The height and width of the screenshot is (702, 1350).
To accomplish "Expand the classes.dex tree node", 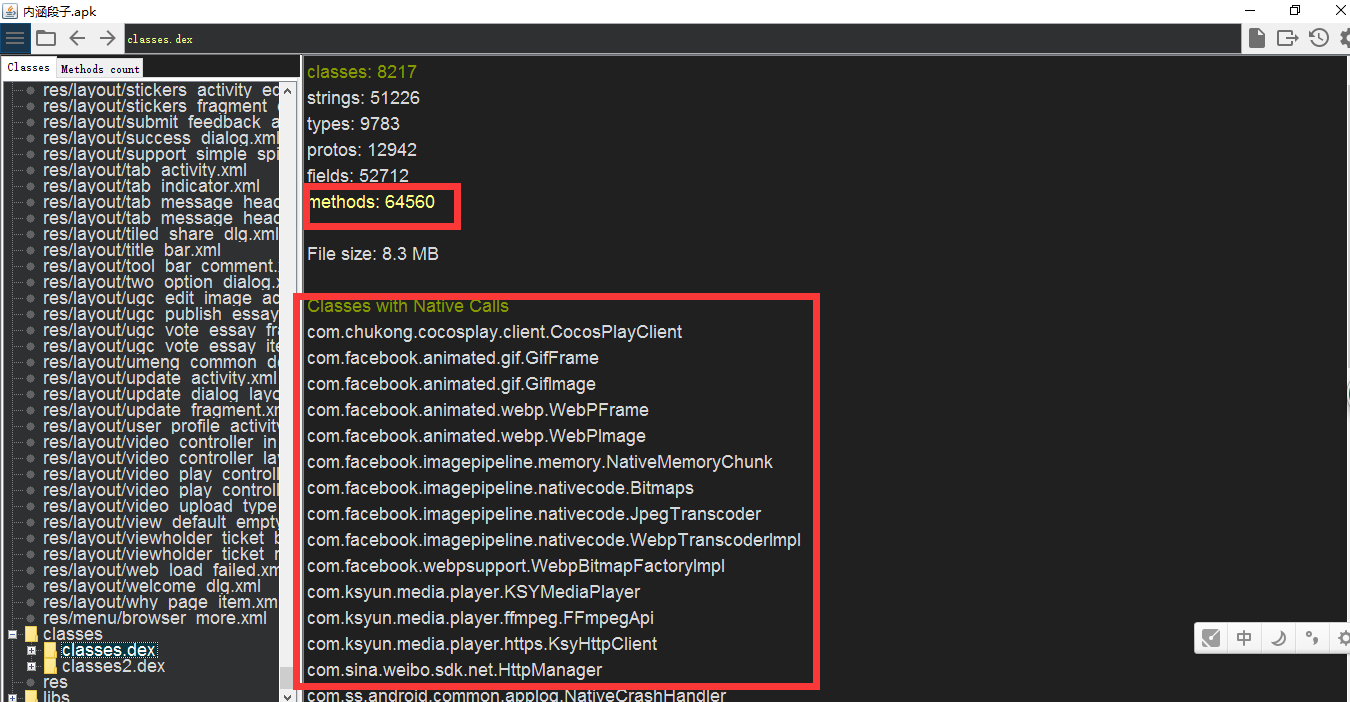I will pyautogui.click(x=32, y=651).
